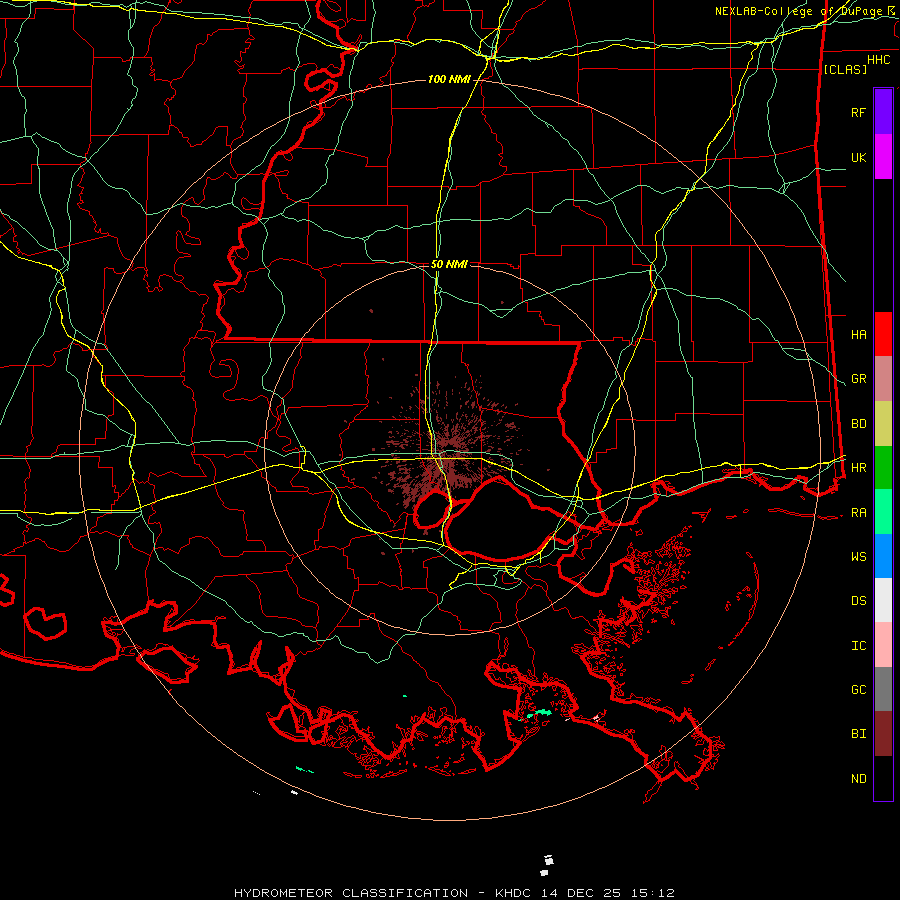Image resolution: width=900 pixels, height=900 pixels.
Task: Click the HHC product label
Action: click(x=878, y=60)
